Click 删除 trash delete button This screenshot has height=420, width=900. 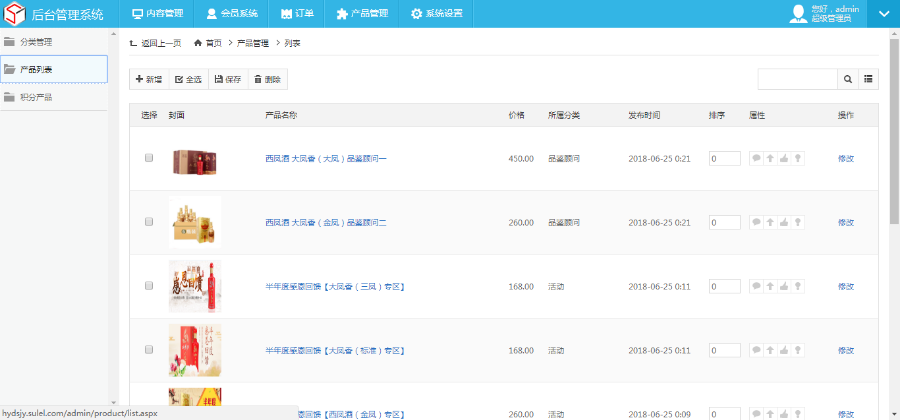click(267, 79)
